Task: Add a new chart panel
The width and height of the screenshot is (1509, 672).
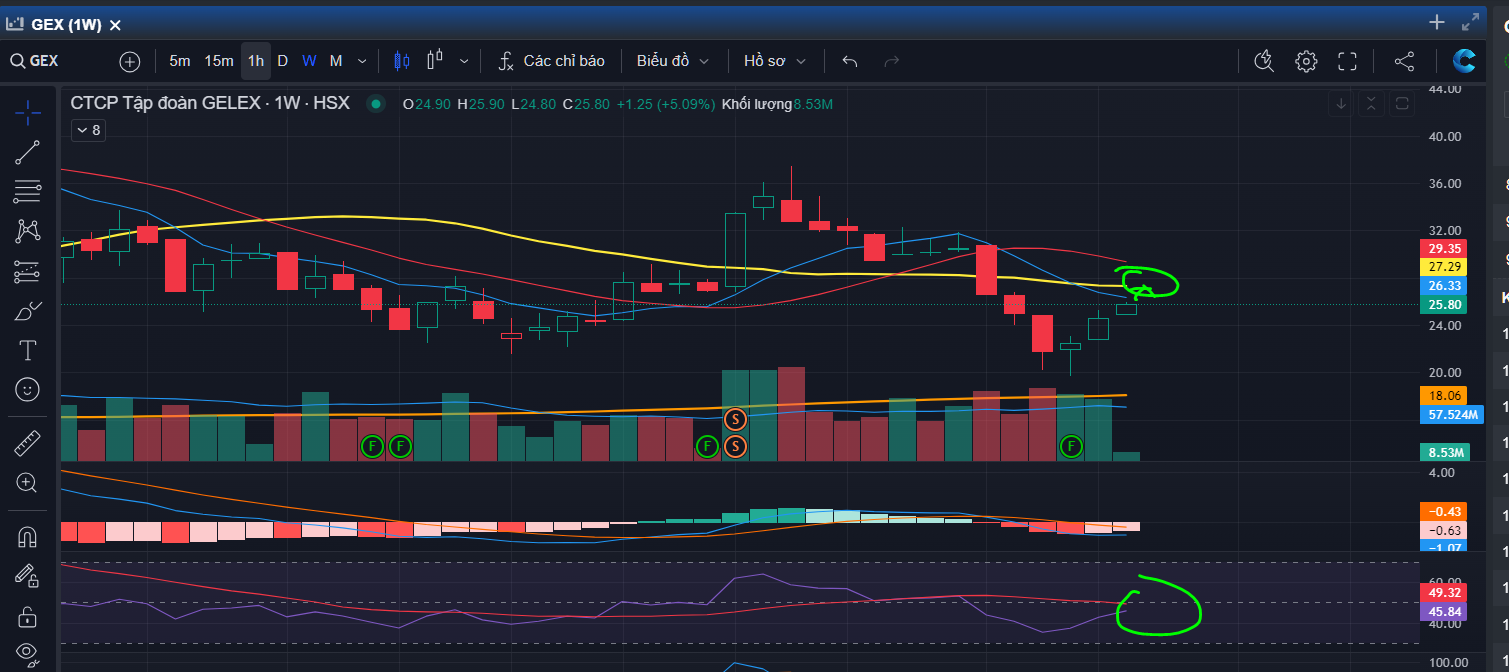Action: (1437, 22)
